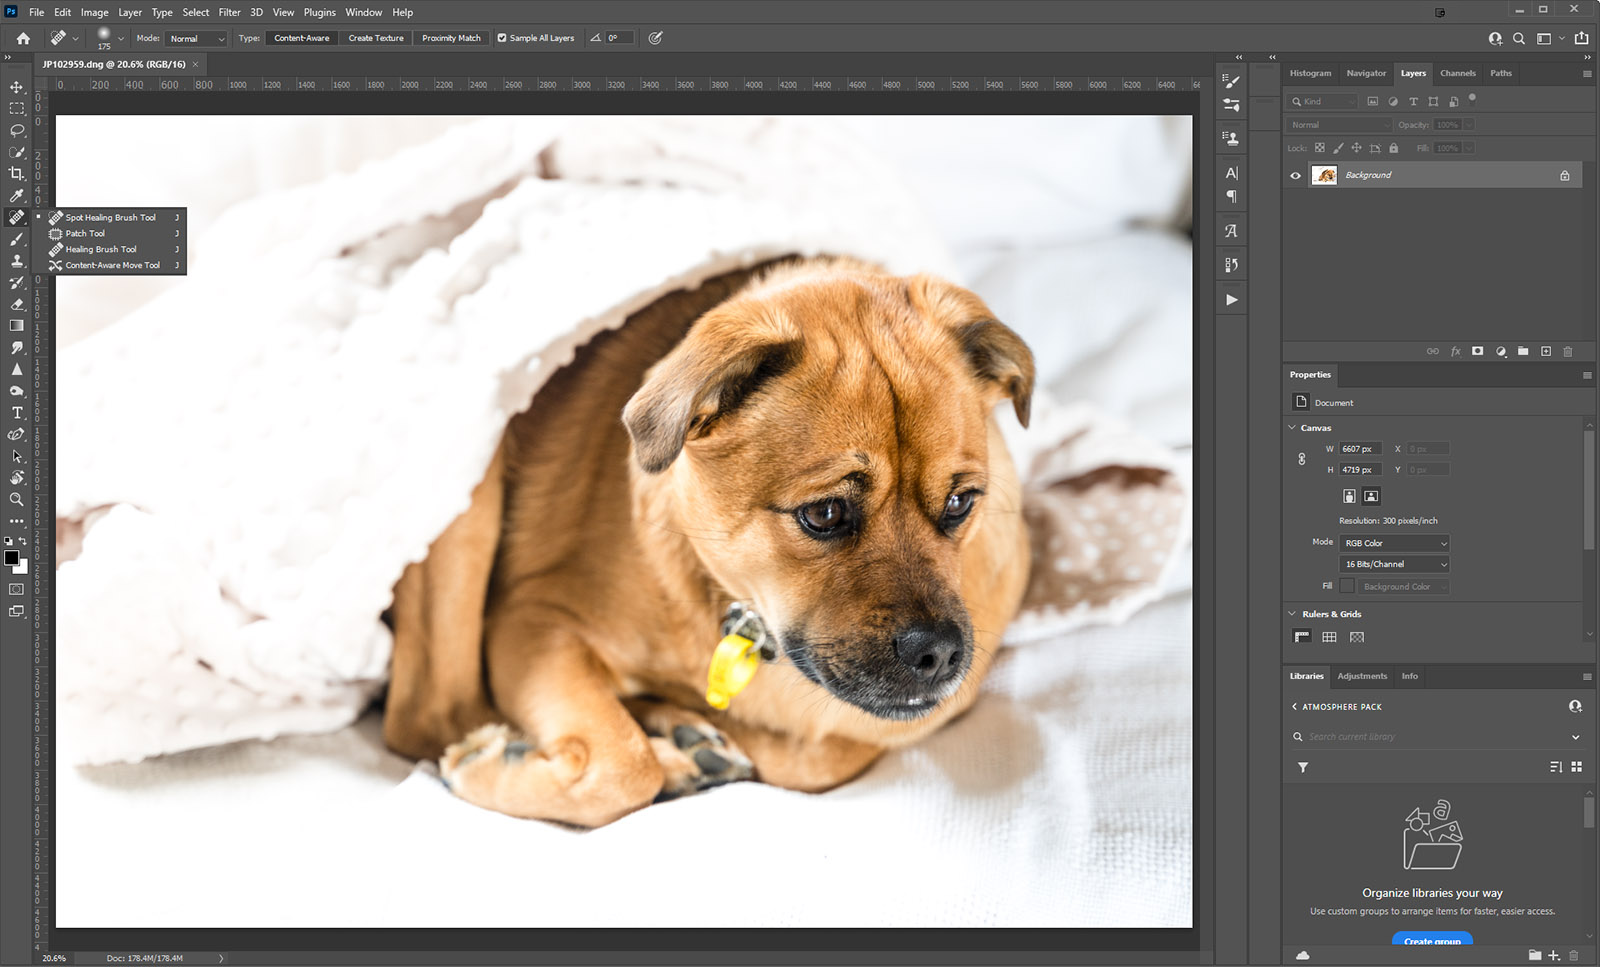1600x967 pixels.
Task: Click the foreground color swatch
Action: (x=11, y=558)
